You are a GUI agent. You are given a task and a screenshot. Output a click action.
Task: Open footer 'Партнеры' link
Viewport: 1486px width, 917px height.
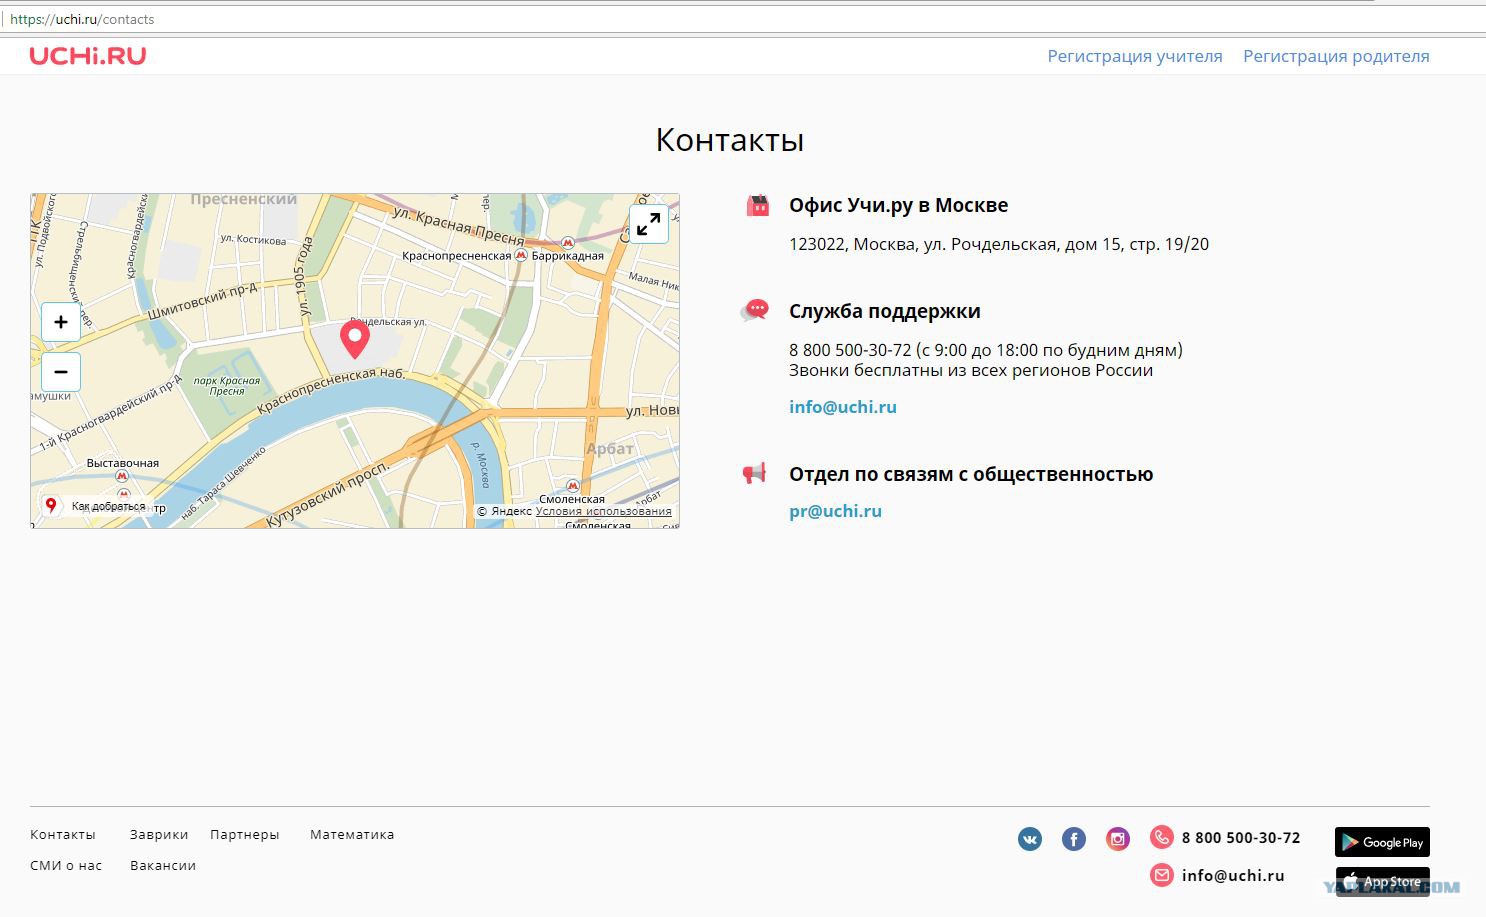point(245,834)
